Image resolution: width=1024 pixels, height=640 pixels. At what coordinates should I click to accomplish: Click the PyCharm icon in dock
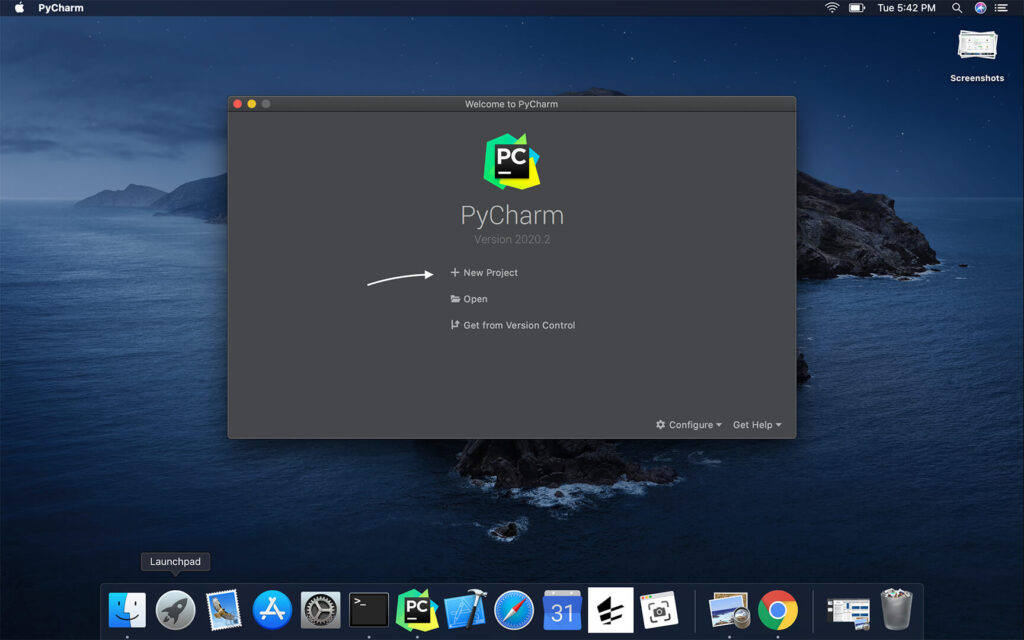click(417, 611)
